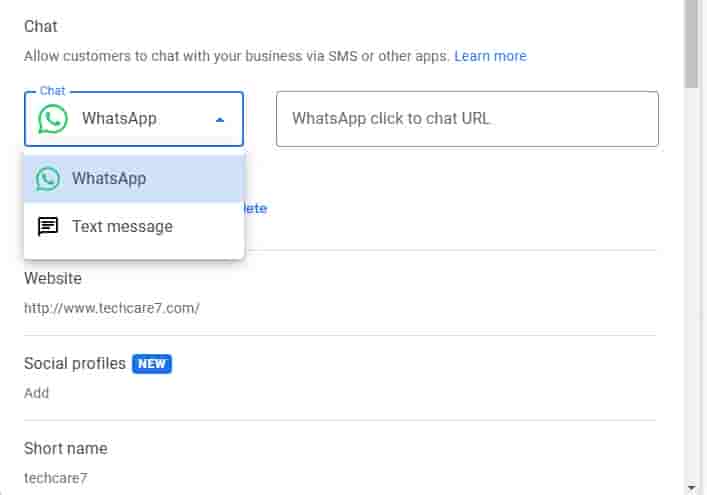Click the partially hidden Delete link
The image size is (707, 495).
coord(255,208)
